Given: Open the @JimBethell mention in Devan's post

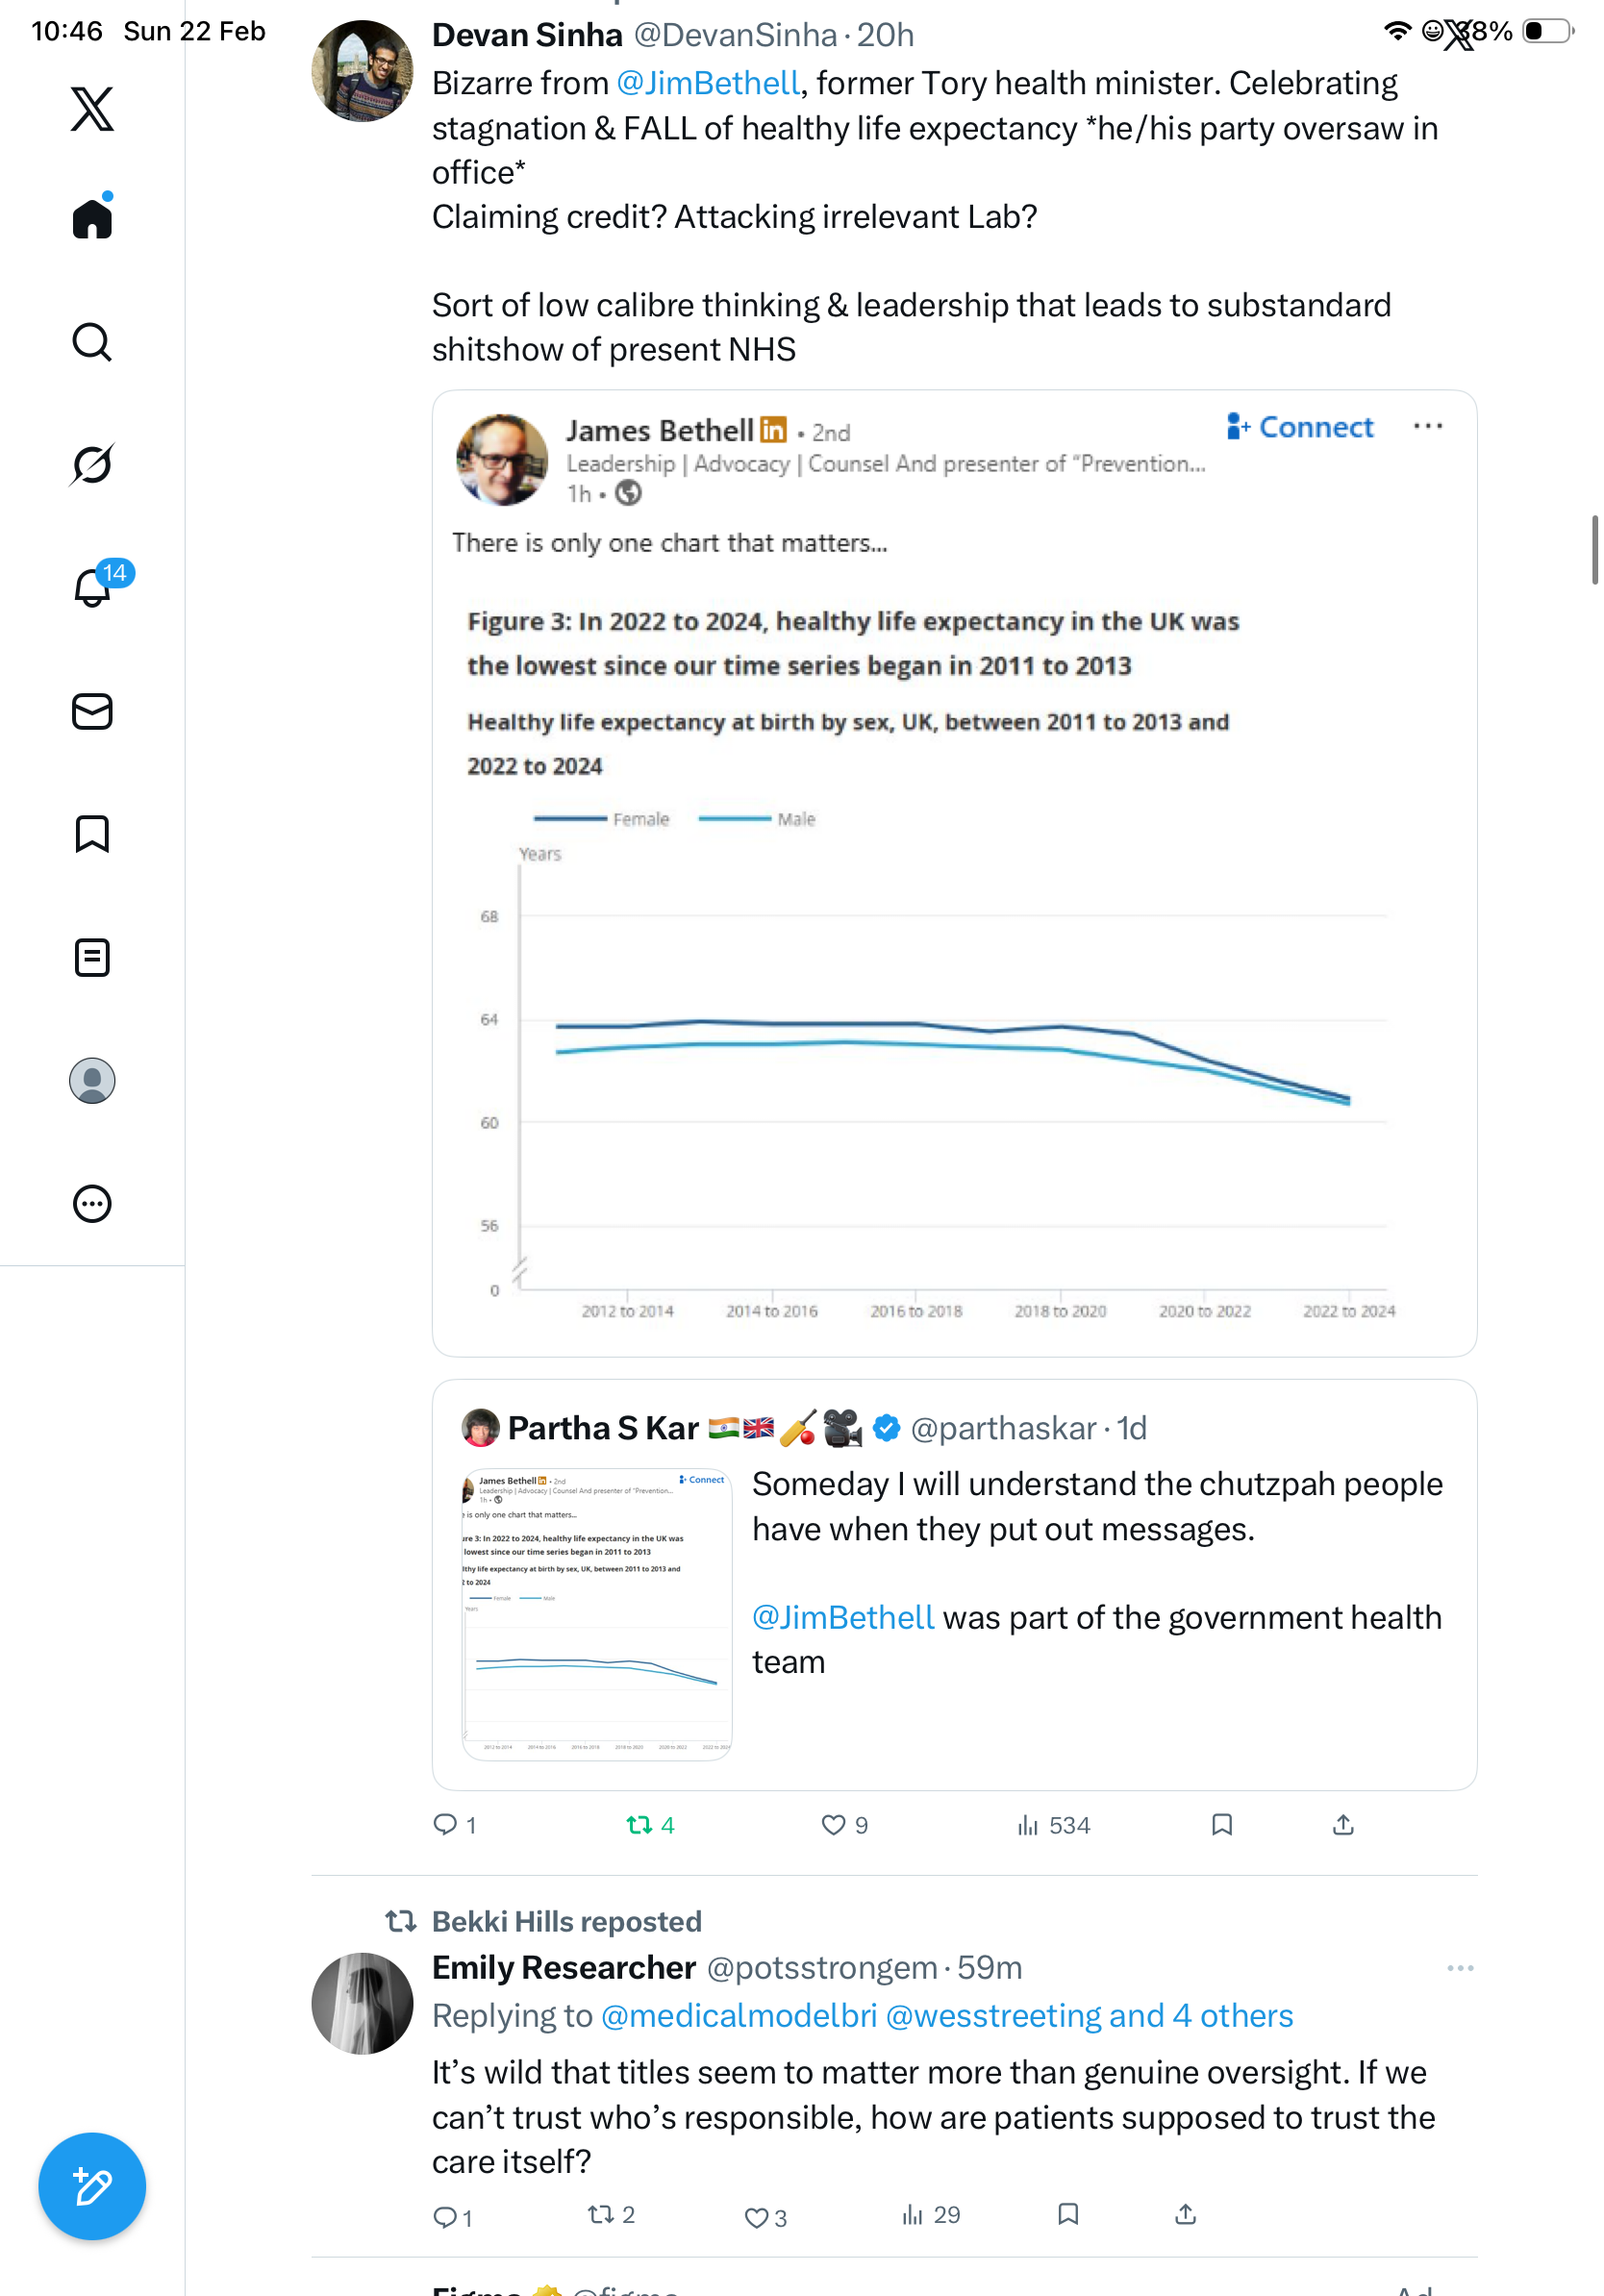Looking at the screenshot, I should (x=708, y=83).
